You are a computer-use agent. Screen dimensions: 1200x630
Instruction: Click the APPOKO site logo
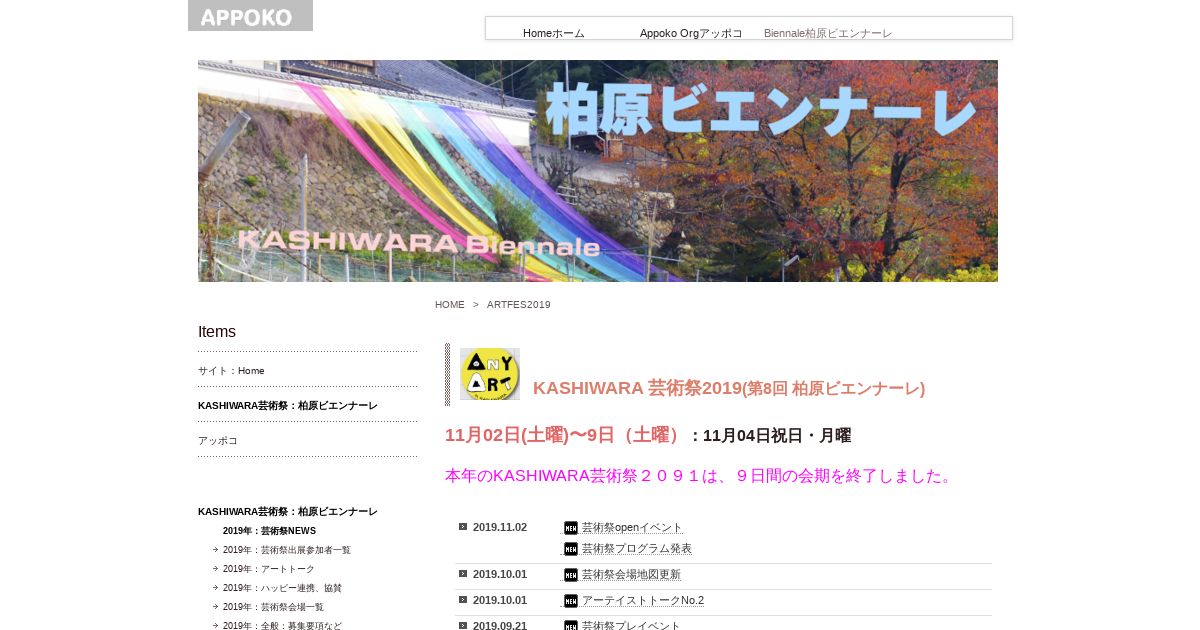pyautogui.click(x=250, y=16)
